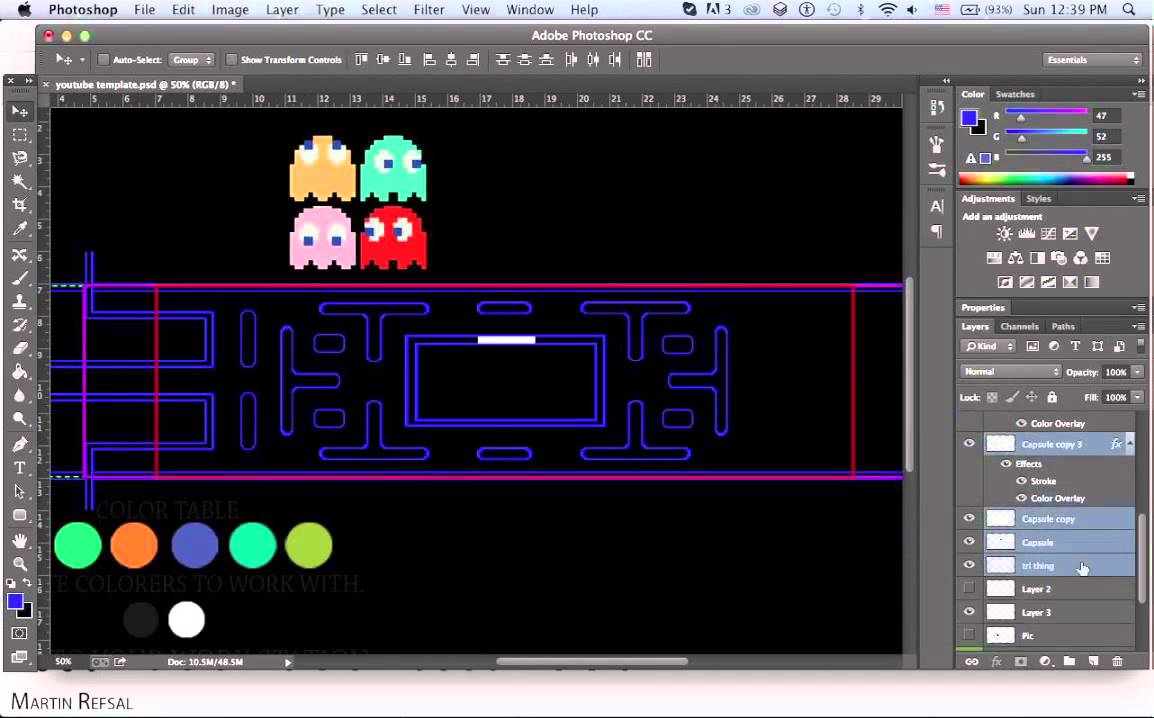1154x718 pixels.
Task: Open the Group auto-select dropdown
Action: click(191, 60)
